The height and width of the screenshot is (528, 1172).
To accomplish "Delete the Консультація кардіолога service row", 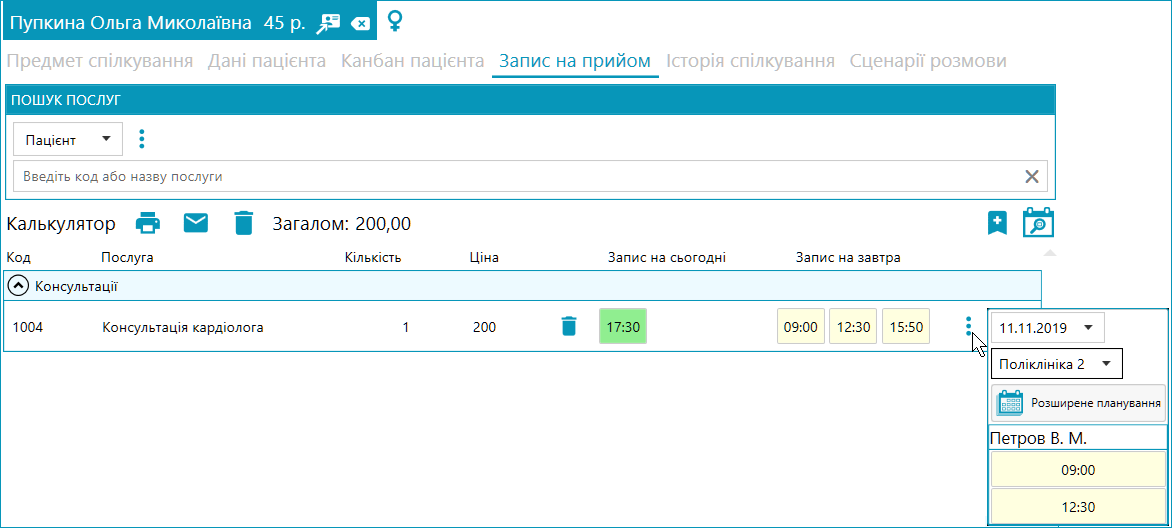I will click(569, 326).
